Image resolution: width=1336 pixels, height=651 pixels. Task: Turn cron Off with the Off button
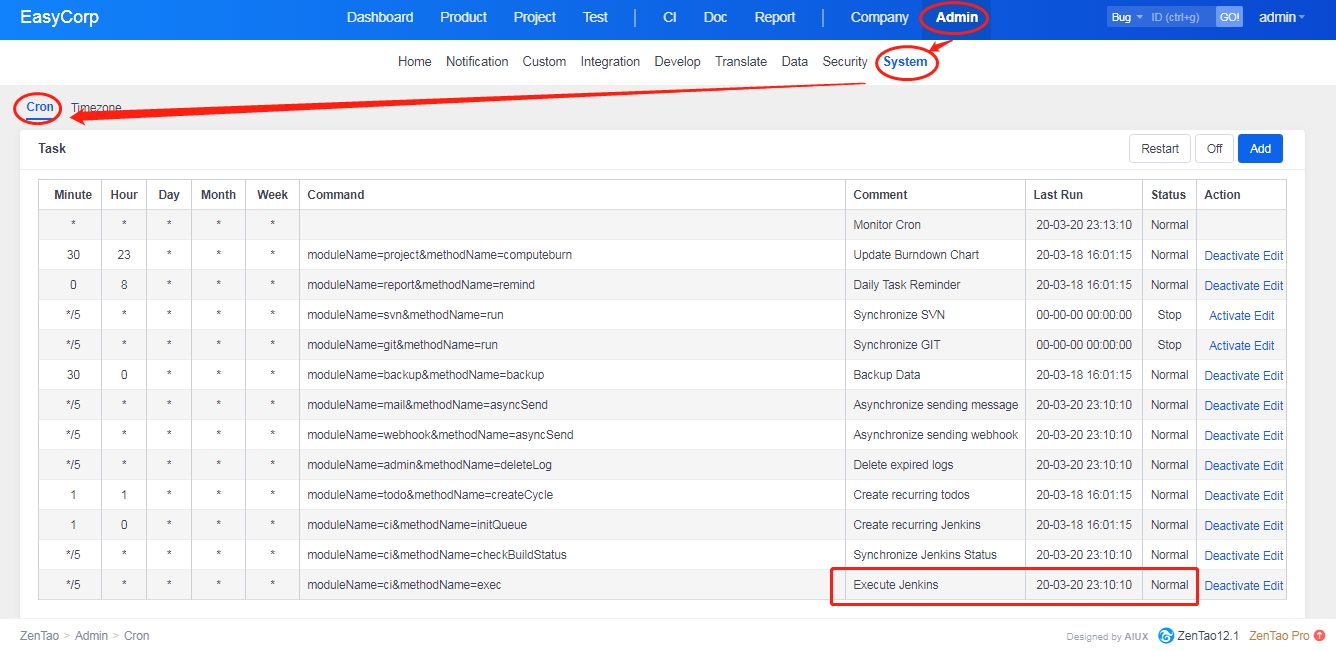1214,149
